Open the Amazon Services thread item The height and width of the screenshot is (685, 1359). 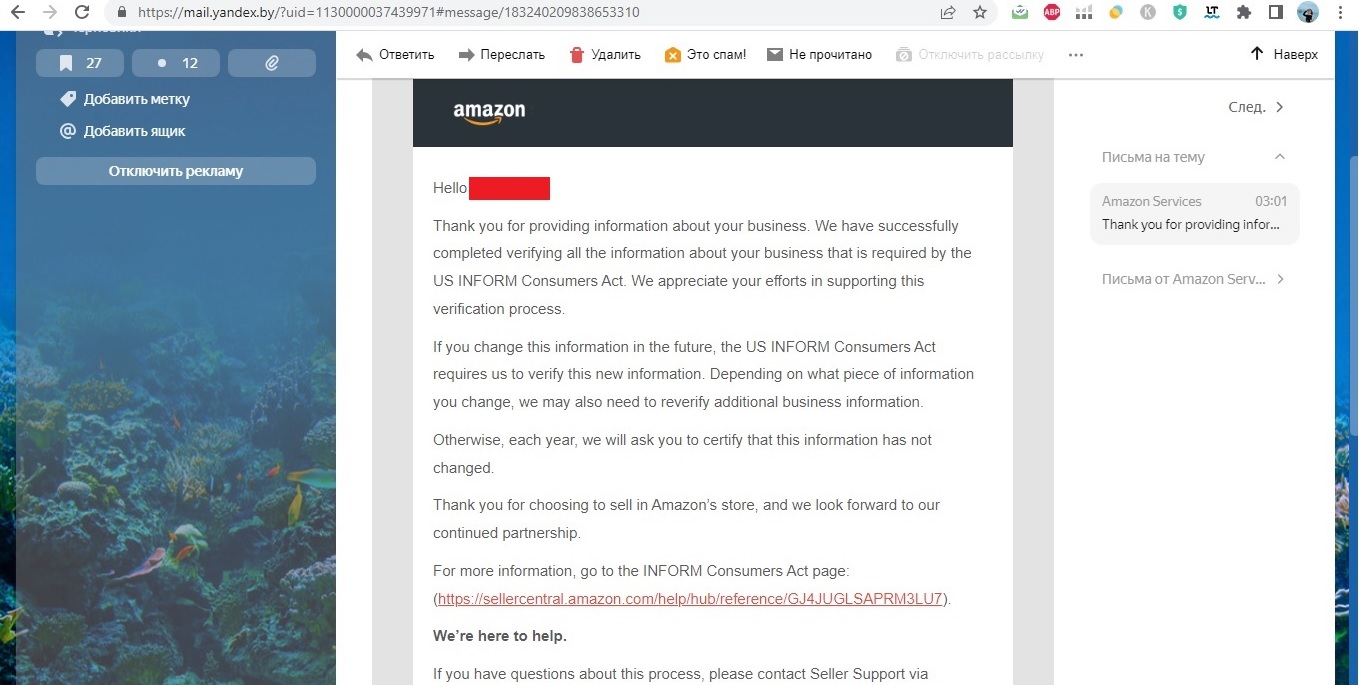click(x=1195, y=213)
